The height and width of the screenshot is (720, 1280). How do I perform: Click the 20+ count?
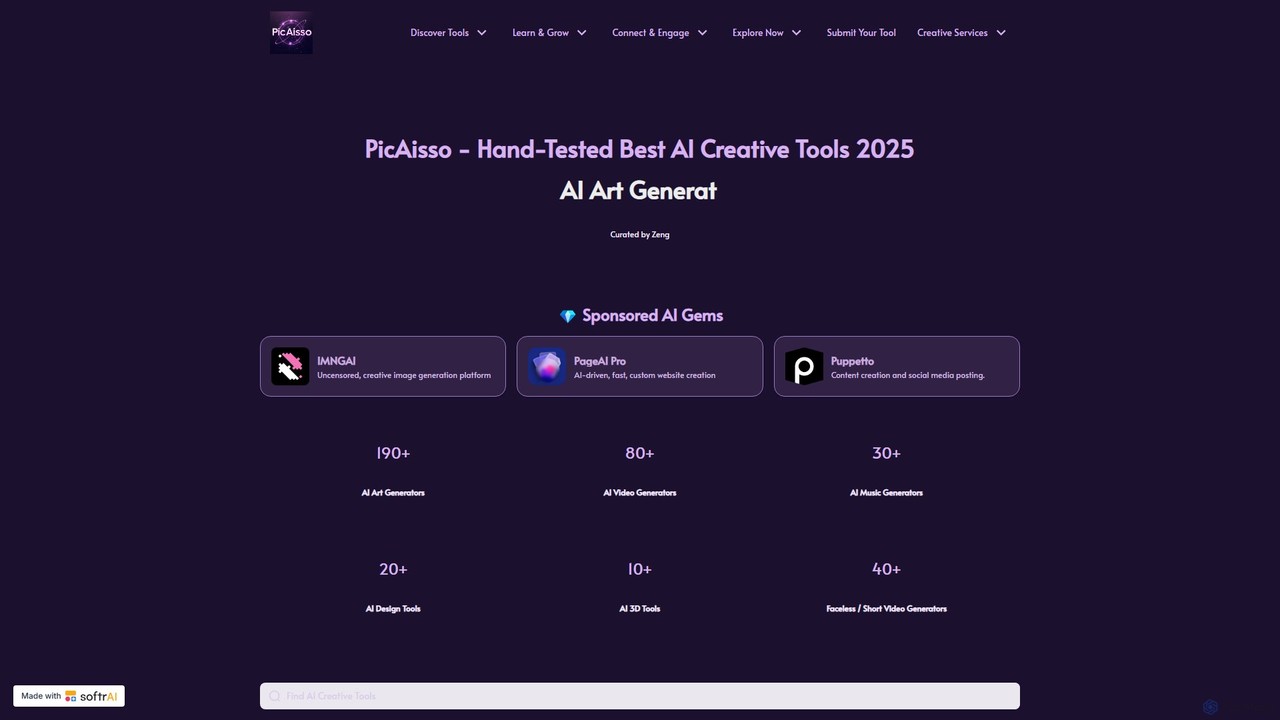click(393, 569)
